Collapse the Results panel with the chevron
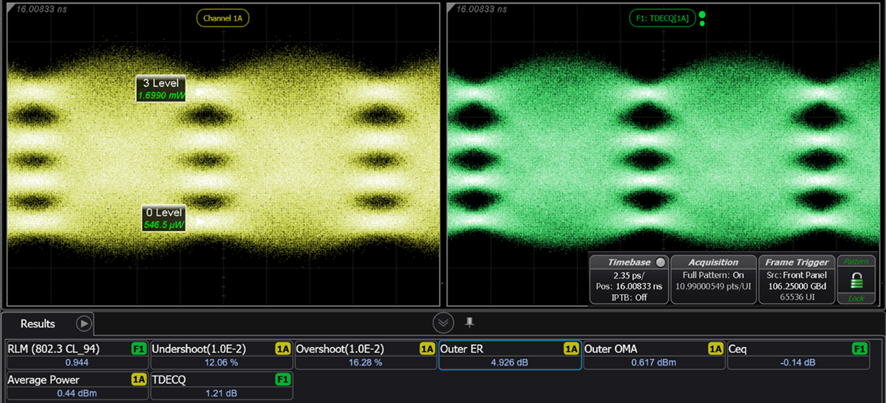The height and width of the screenshot is (403, 886). point(444,323)
